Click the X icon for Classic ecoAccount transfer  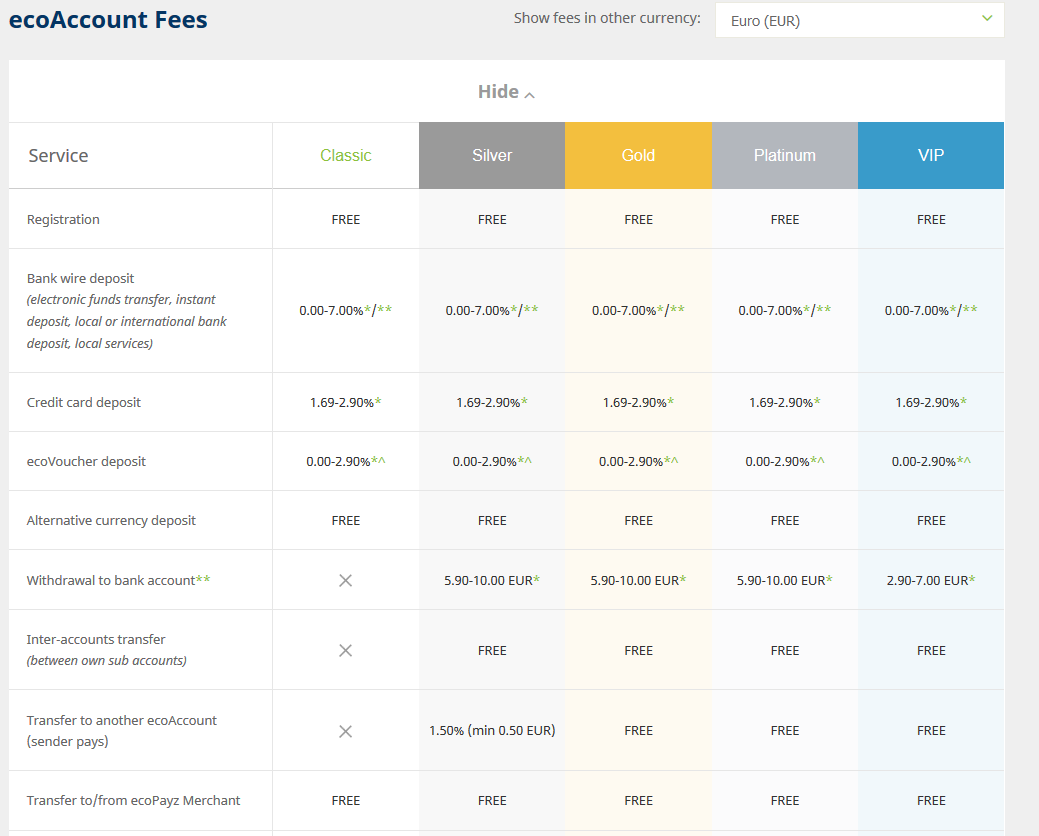pos(345,731)
